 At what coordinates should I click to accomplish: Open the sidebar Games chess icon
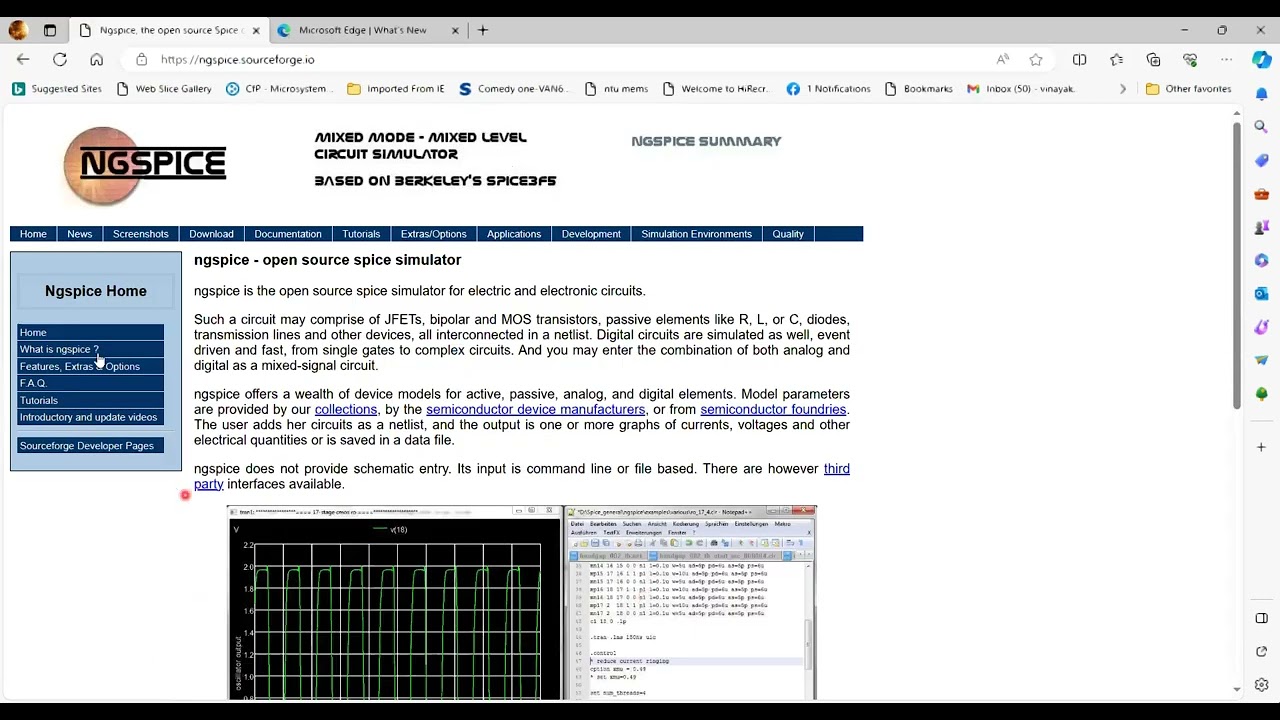pos(1261,227)
